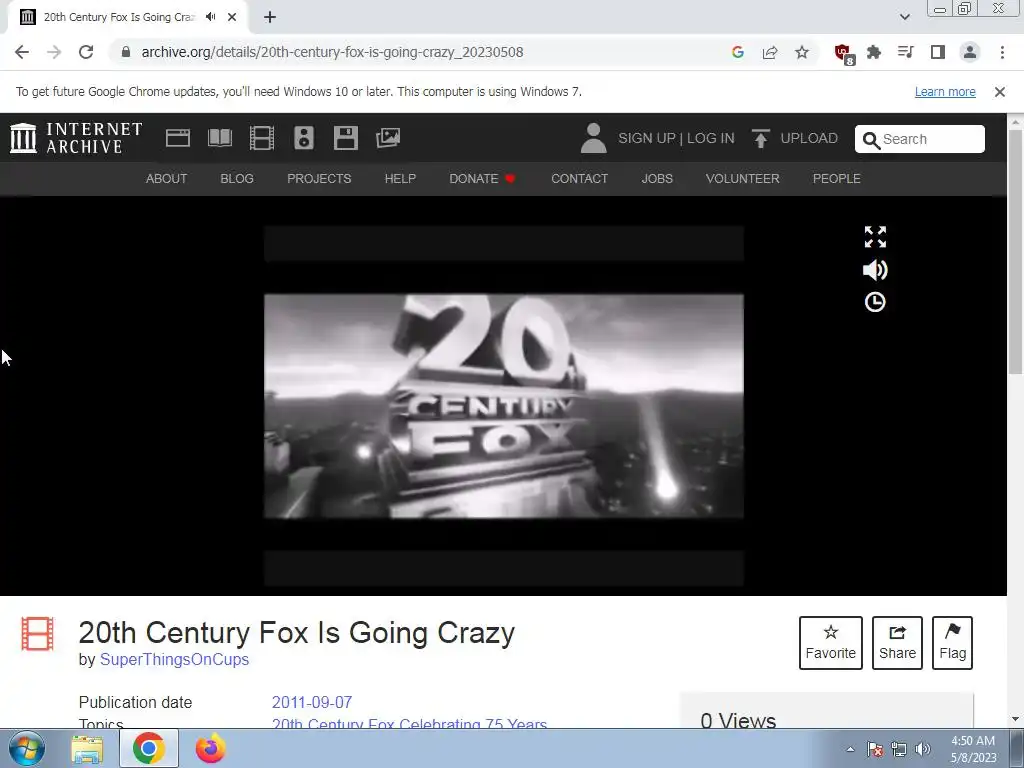The image size is (1024, 768).
Task: Open the PEOPLE menu item
Action: [837, 178]
